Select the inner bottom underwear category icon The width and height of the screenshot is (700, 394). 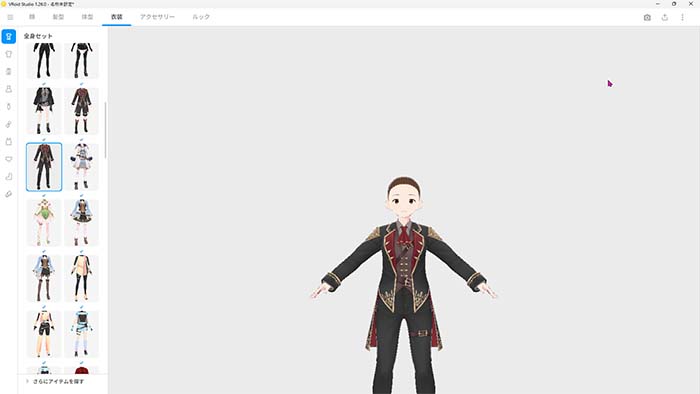tap(8, 159)
